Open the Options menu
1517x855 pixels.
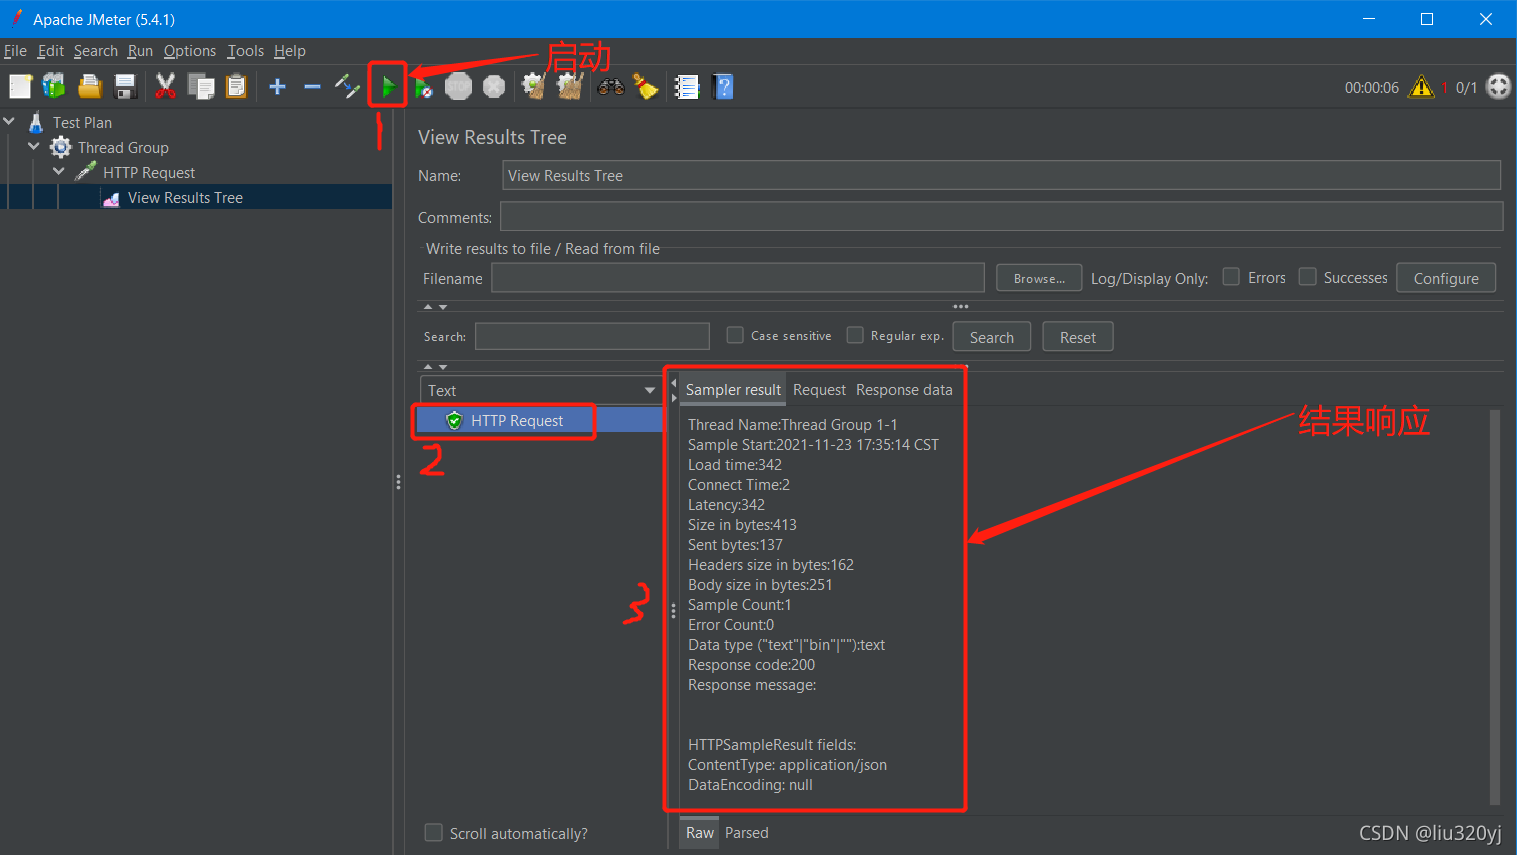(190, 51)
